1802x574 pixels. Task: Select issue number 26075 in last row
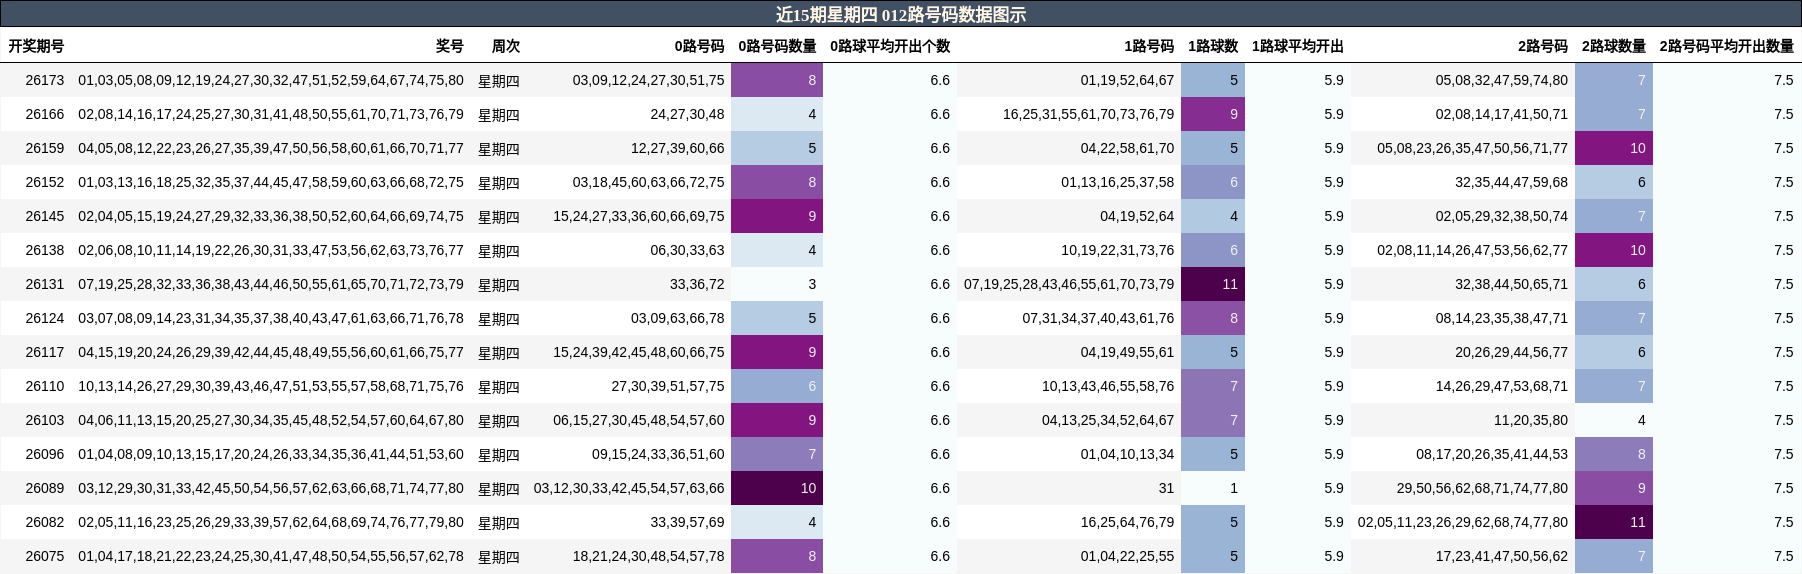[x=45, y=556]
